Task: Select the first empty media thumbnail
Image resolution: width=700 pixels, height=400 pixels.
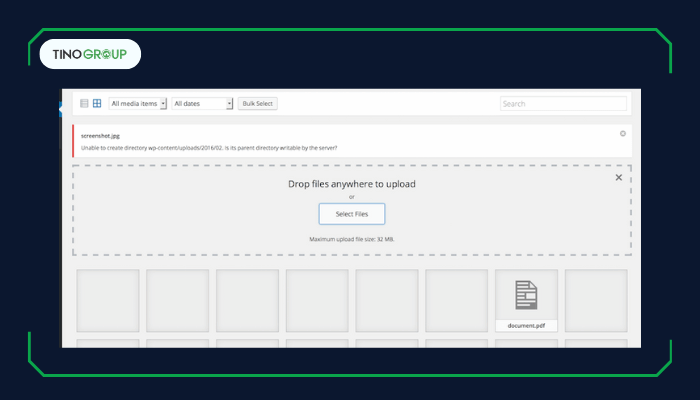Action: 107,300
